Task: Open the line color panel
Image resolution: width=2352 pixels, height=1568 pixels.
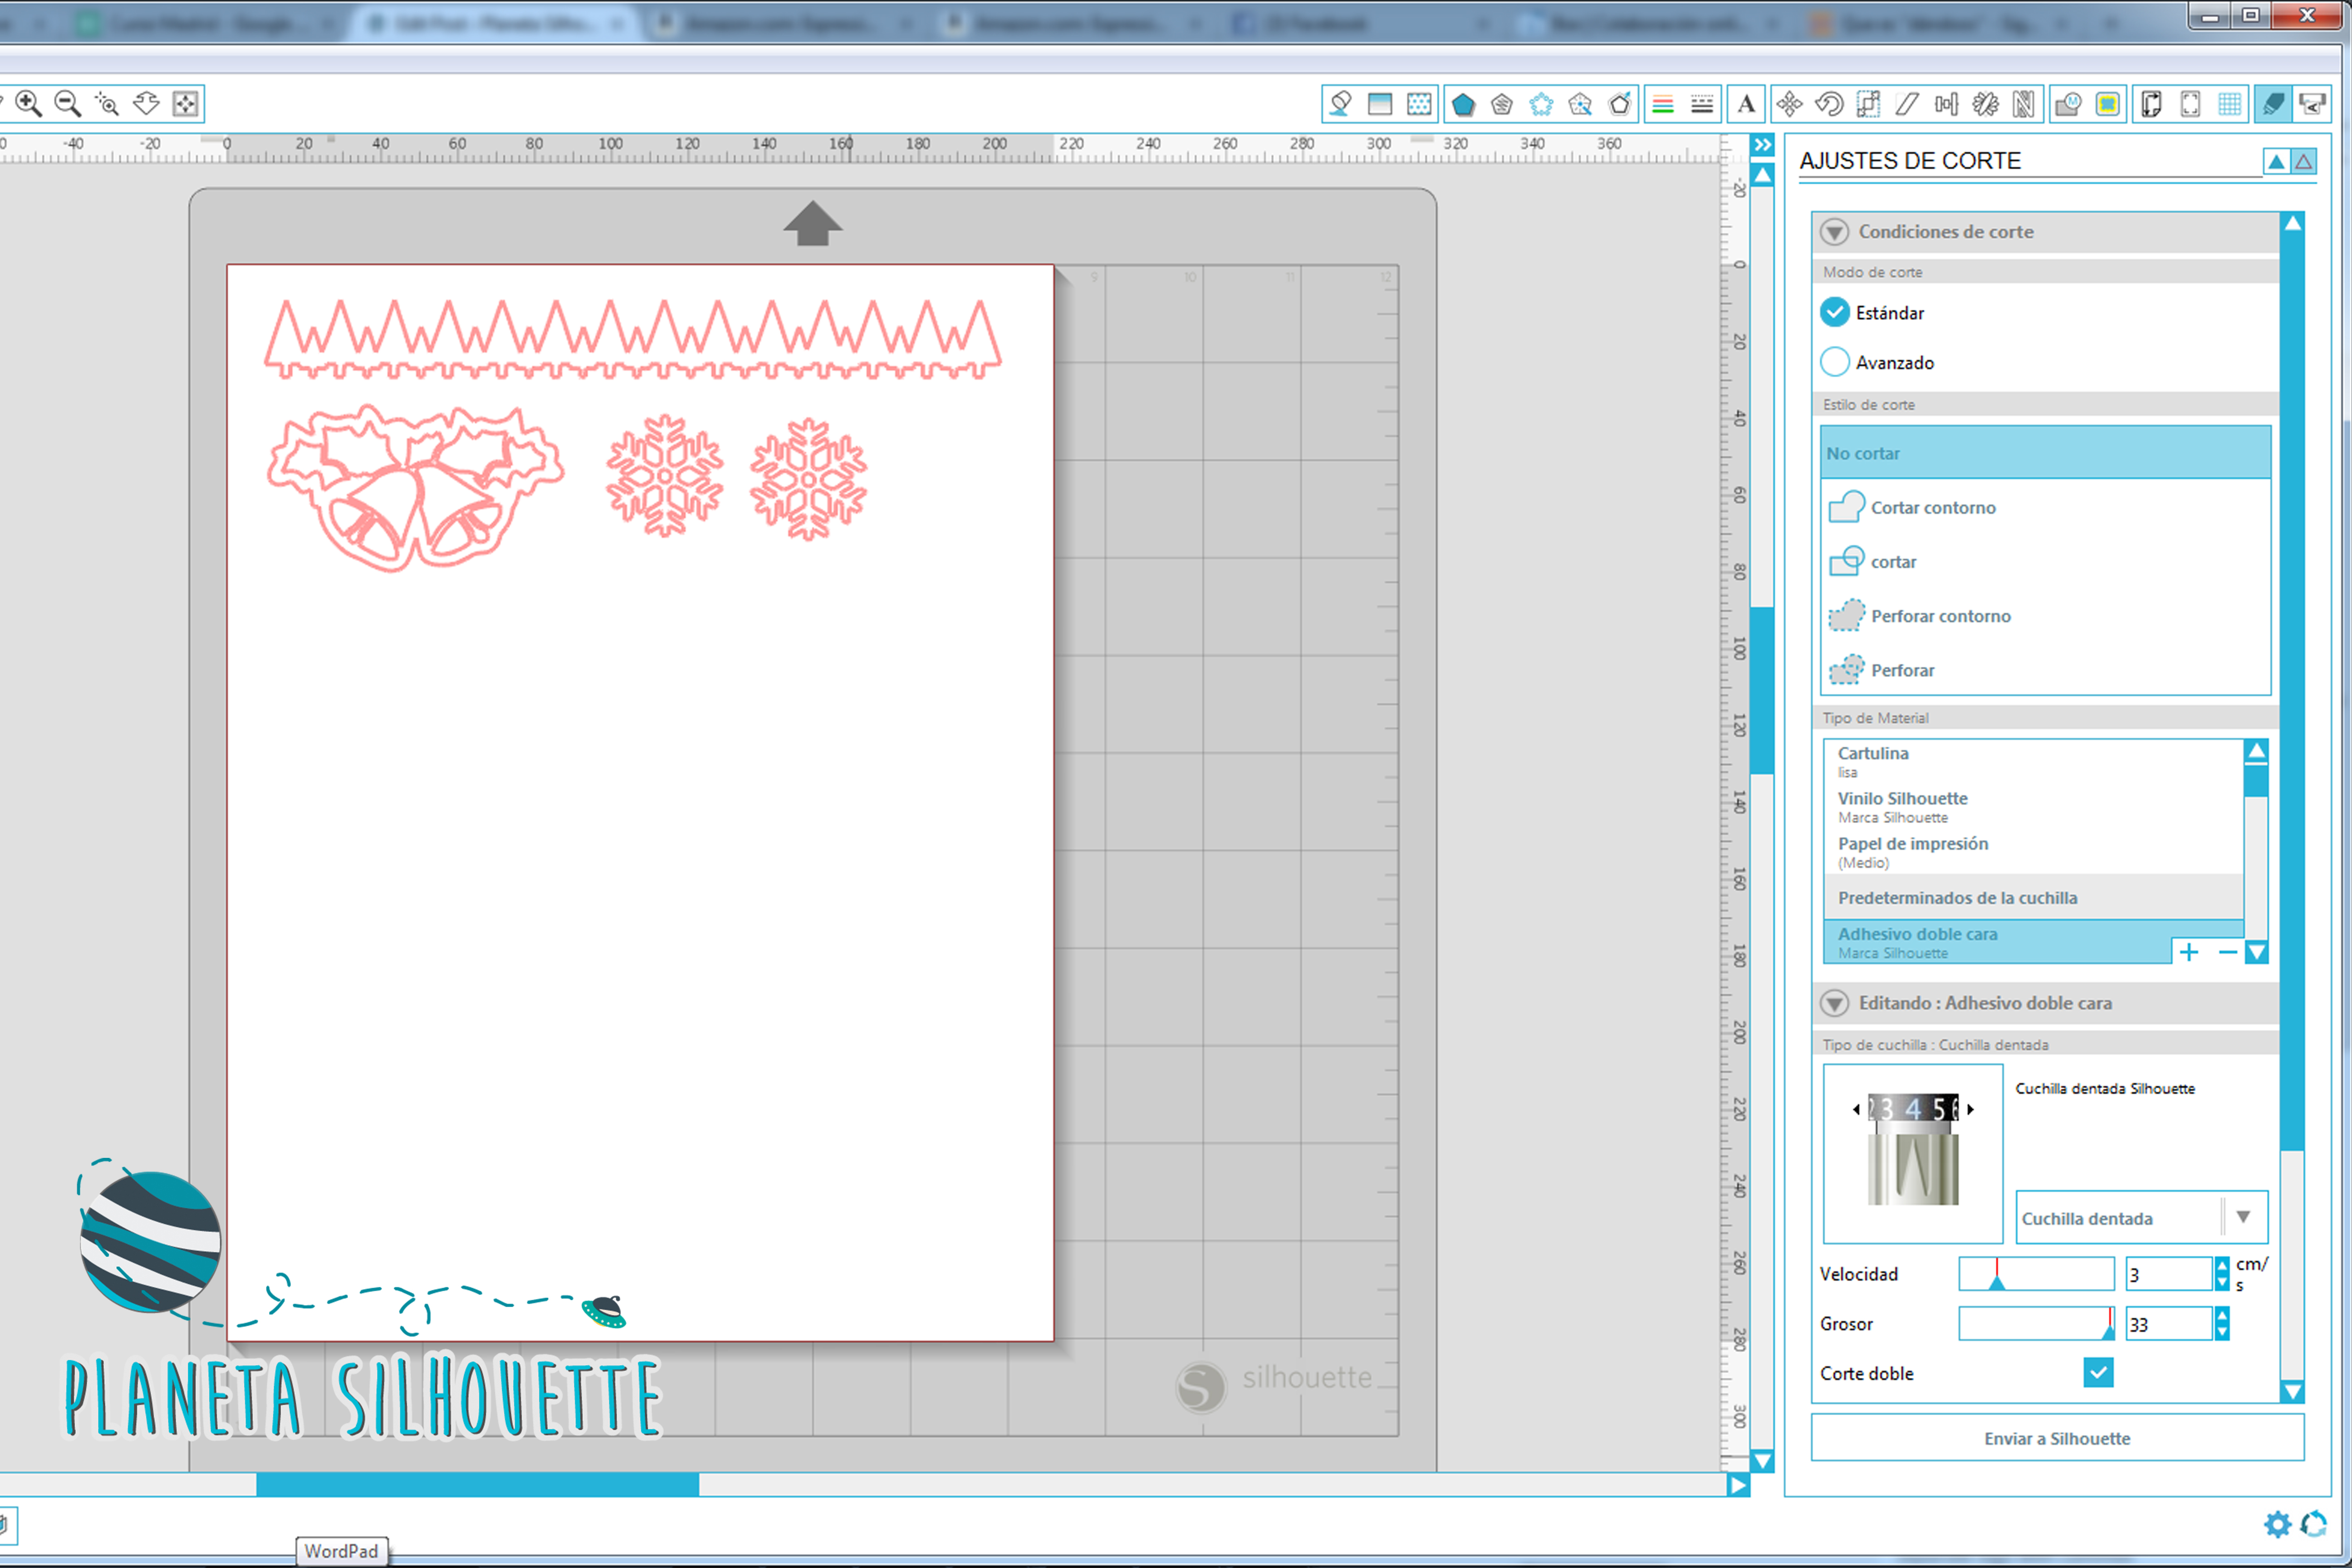Action: pyautogui.click(x=1663, y=104)
